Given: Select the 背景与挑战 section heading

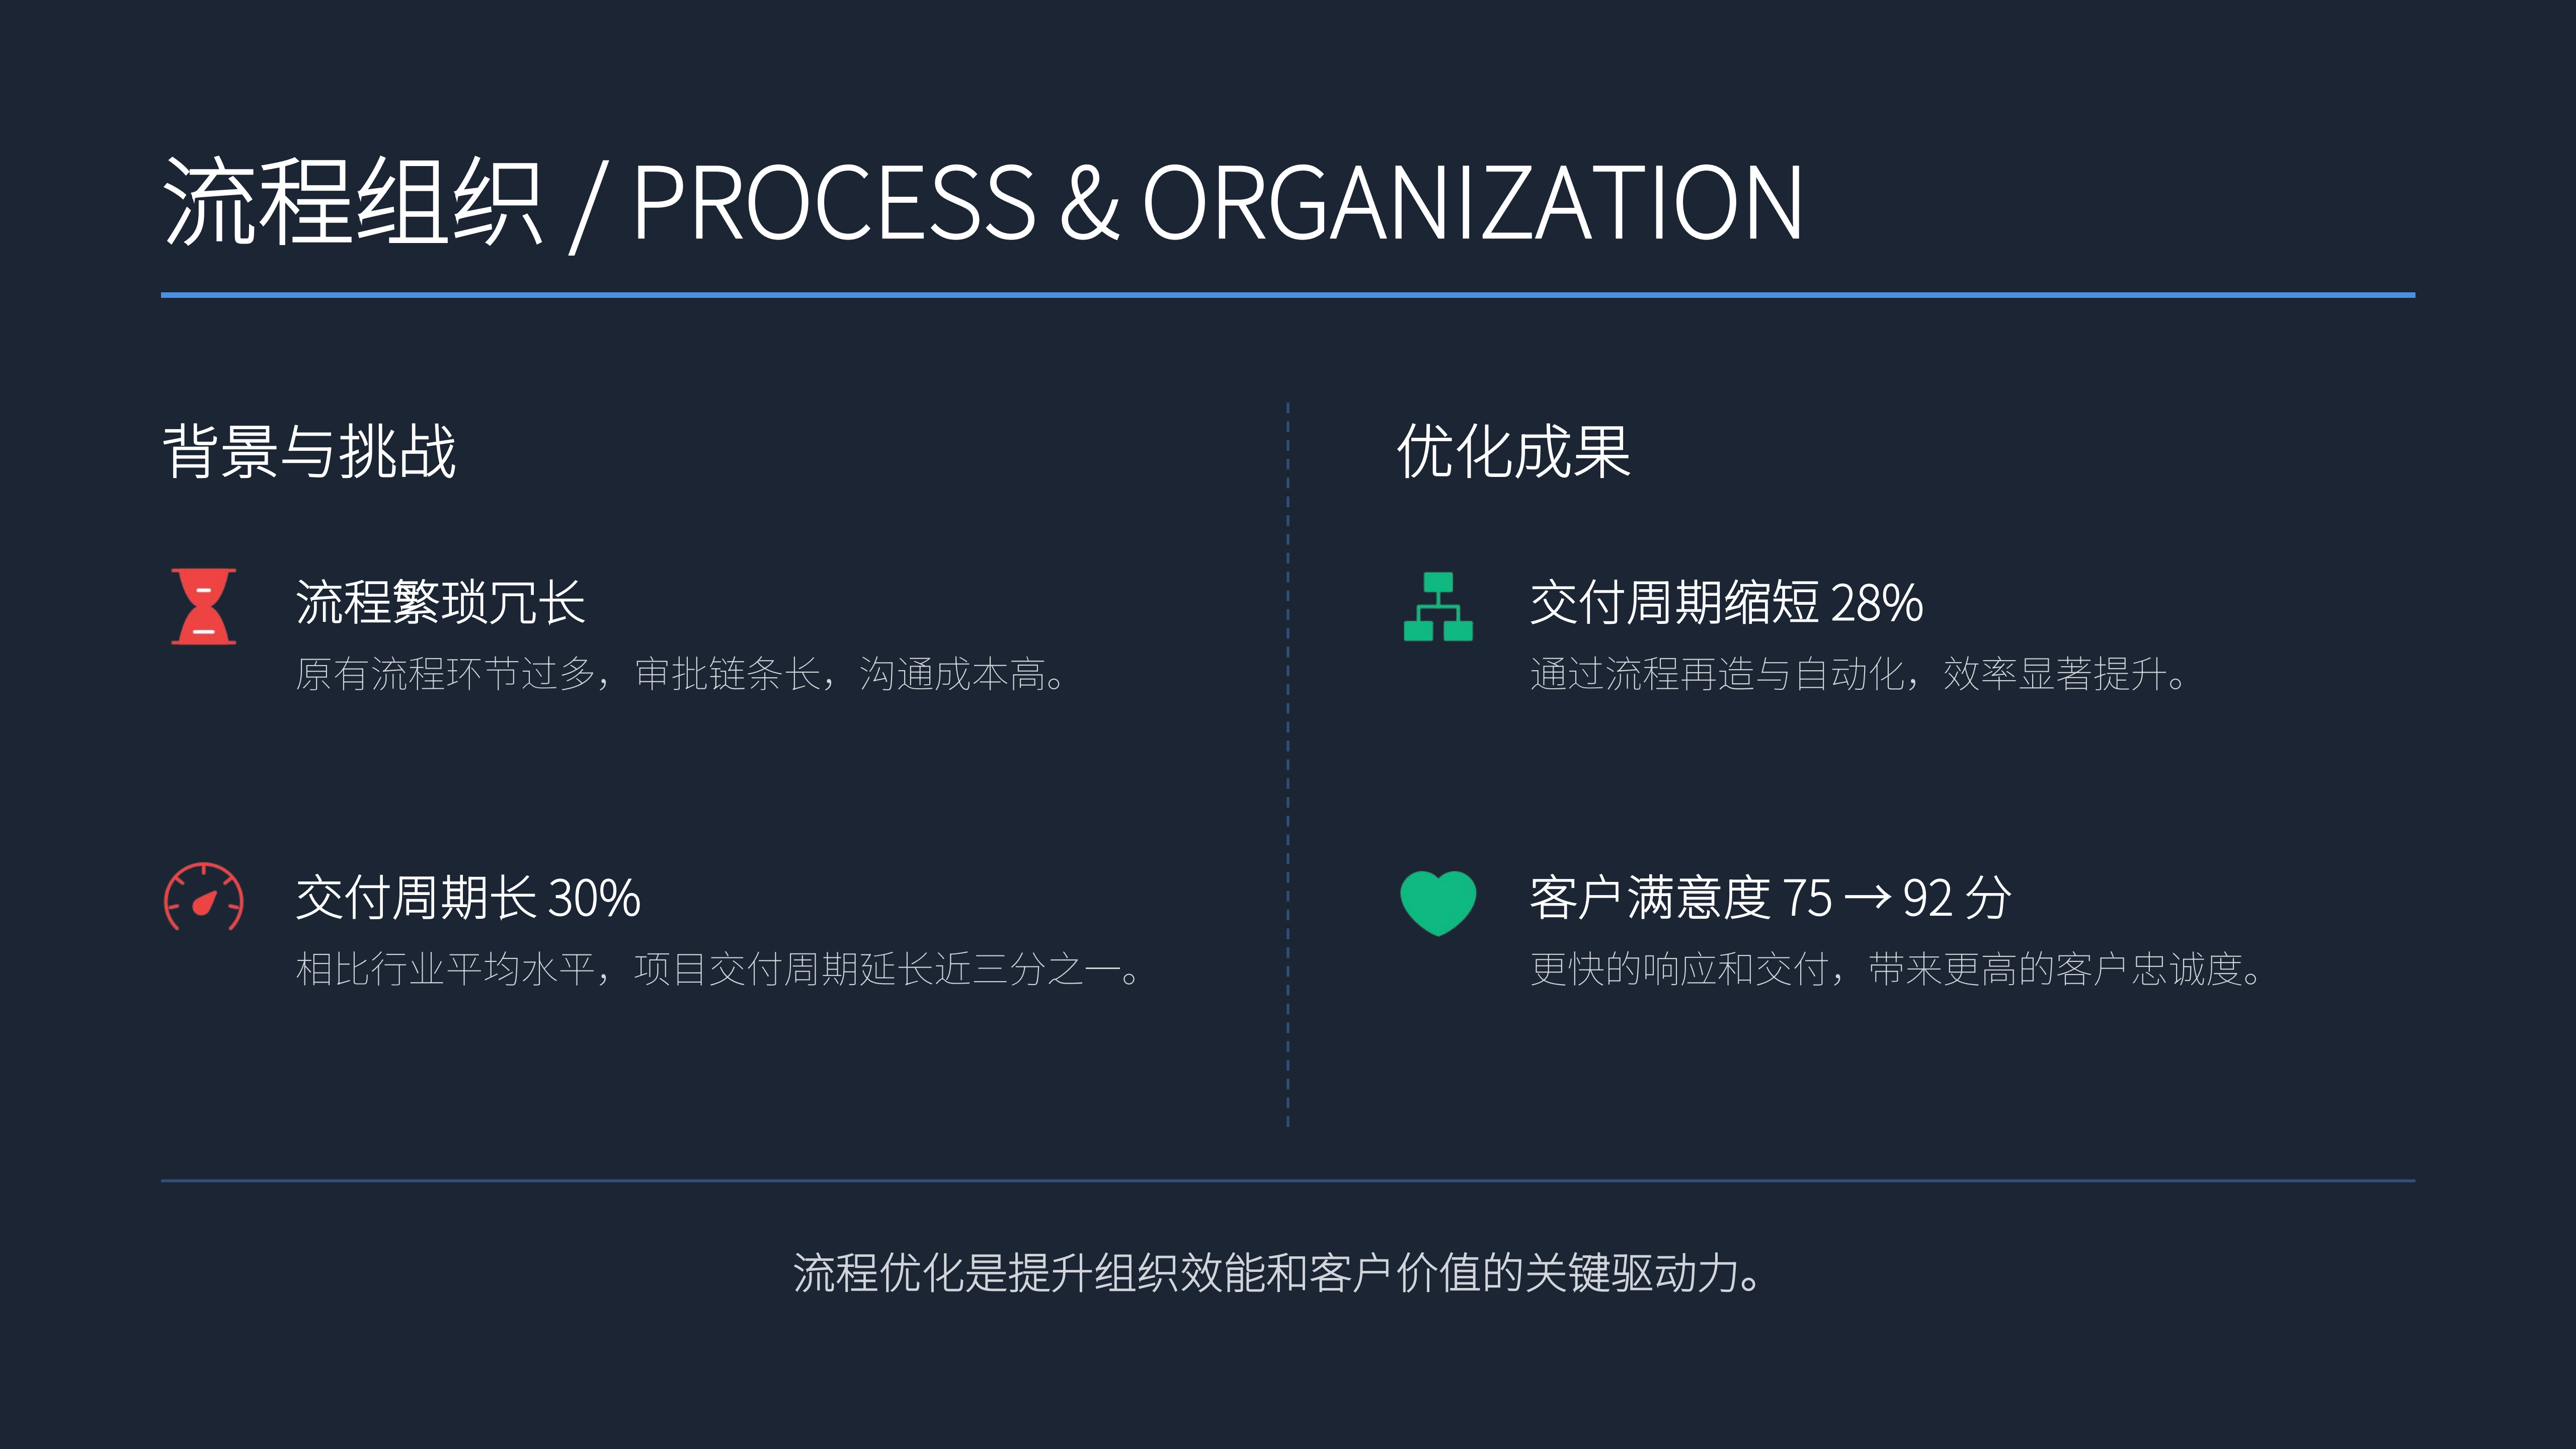Looking at the screenshot, I should tap(309, 452).
